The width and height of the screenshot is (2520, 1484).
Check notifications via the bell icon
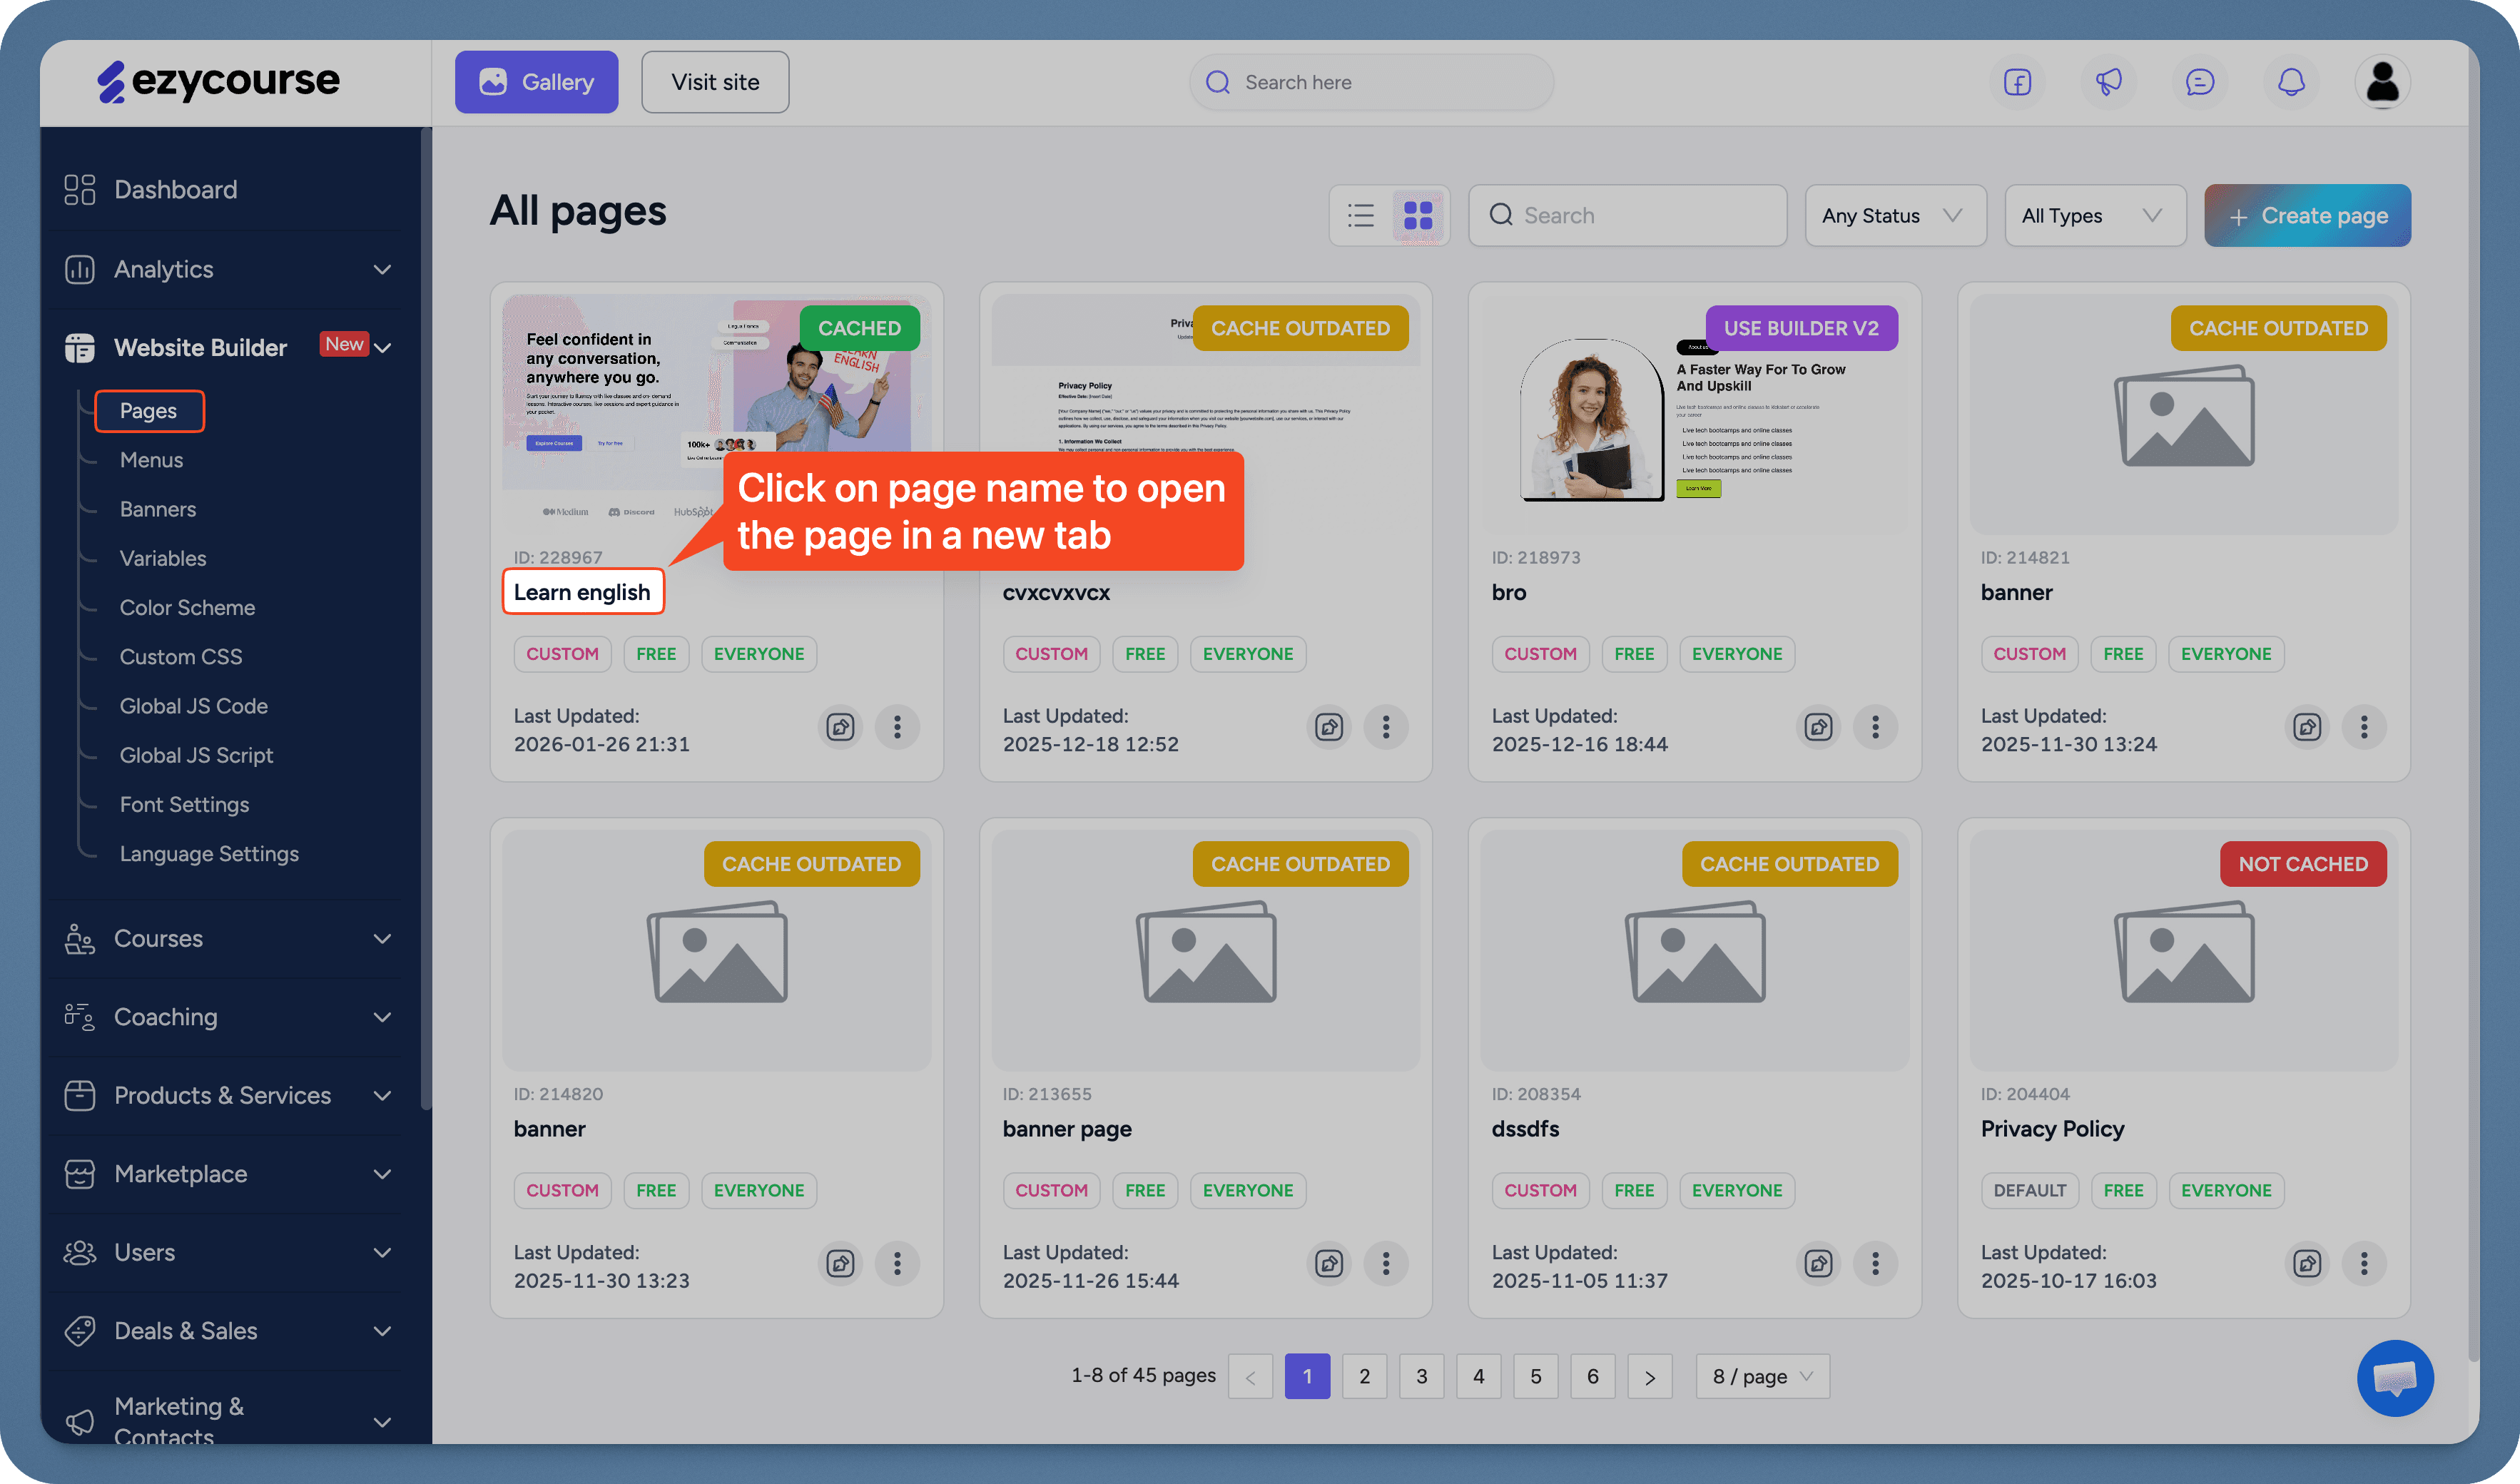click(2291, 82)
